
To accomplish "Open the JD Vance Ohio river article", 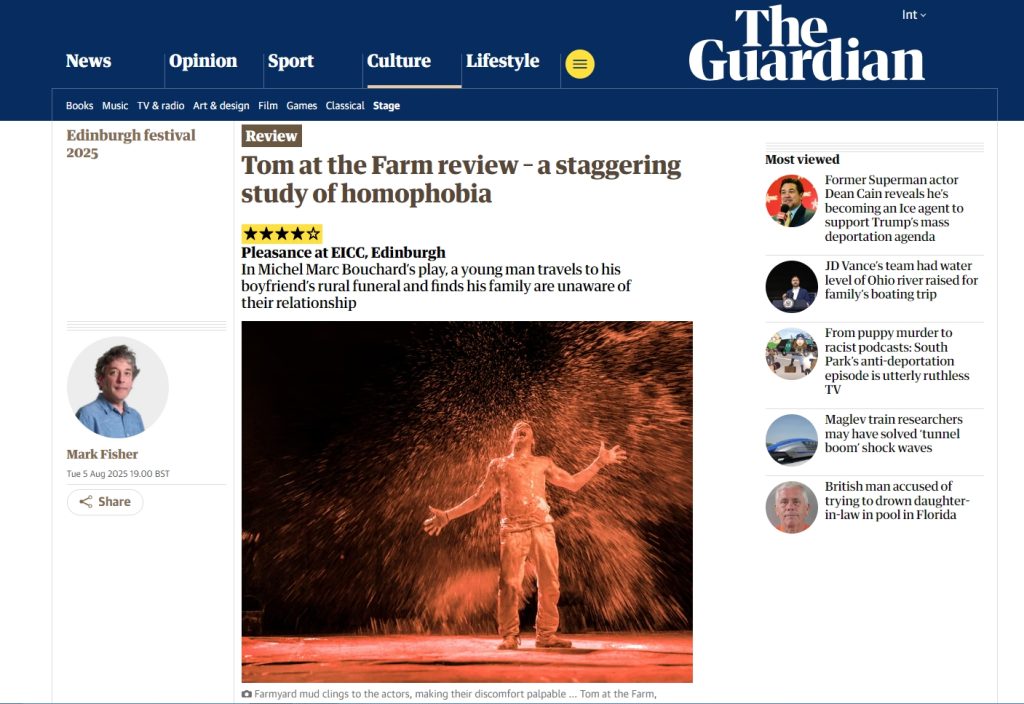I will pyautogui.click(x=901, y=280).
